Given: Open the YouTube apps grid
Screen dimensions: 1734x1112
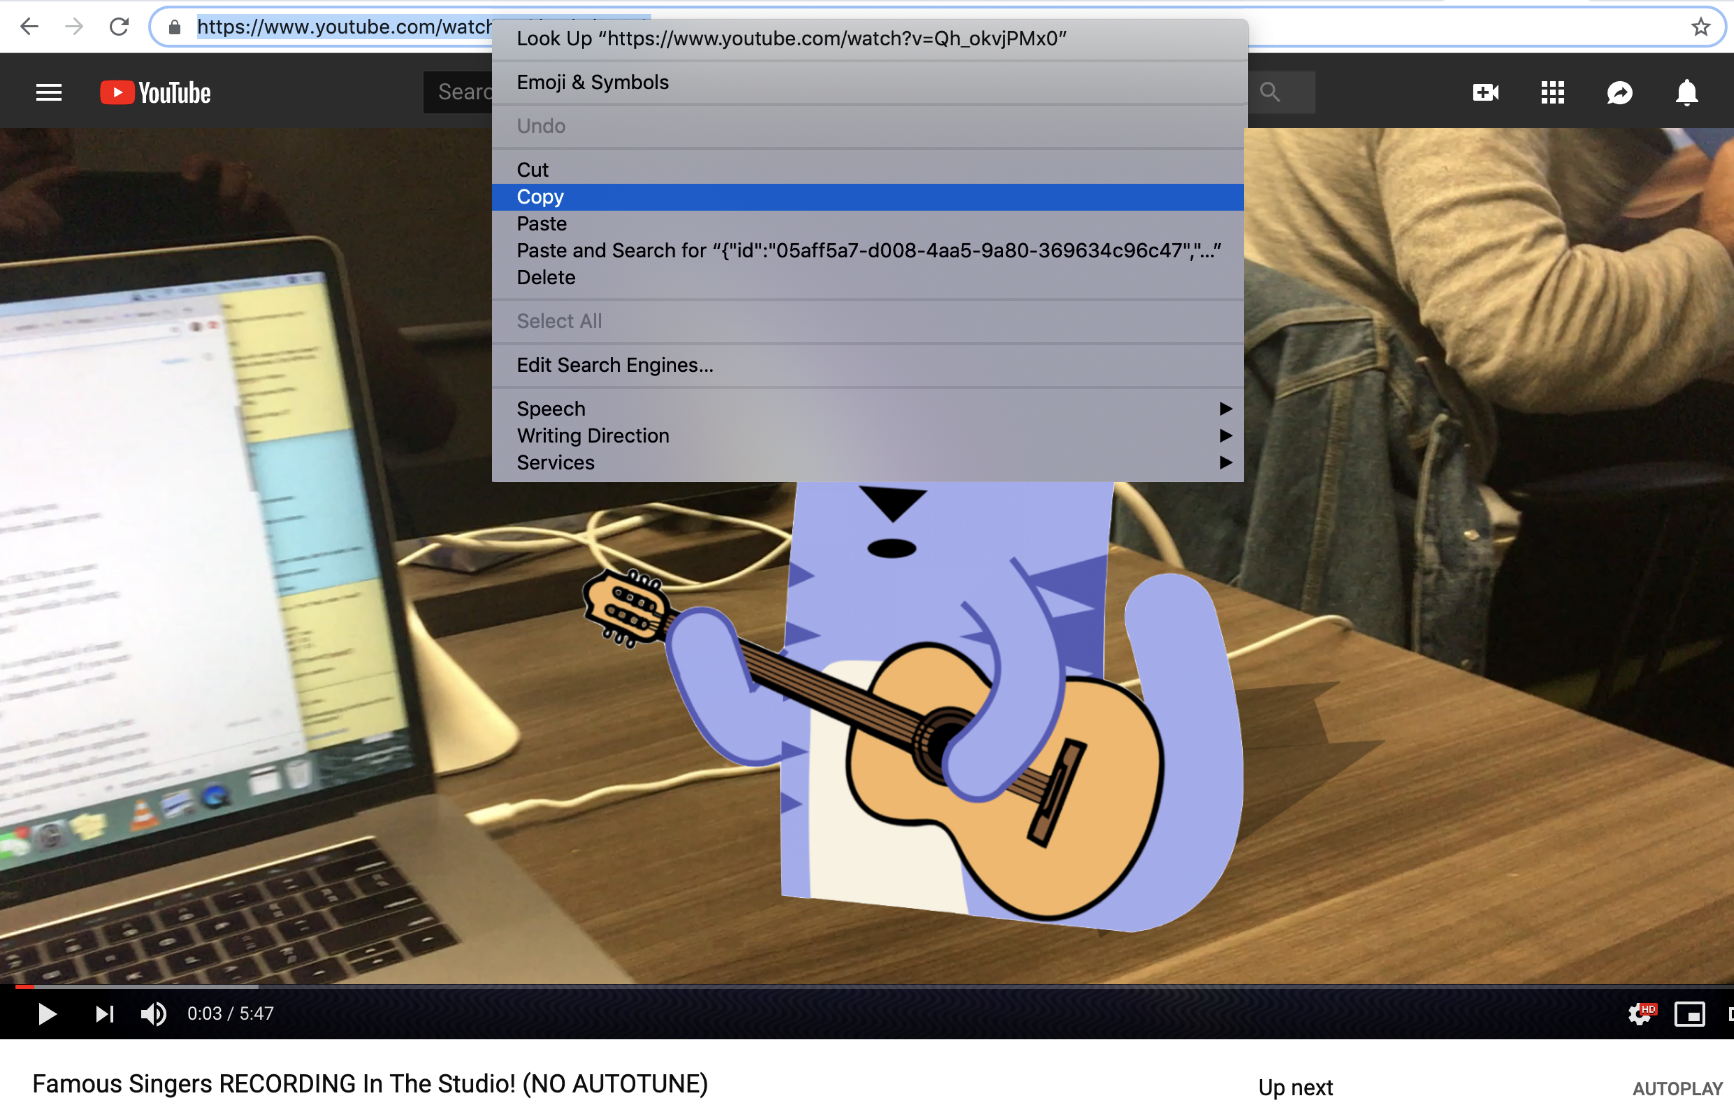Looking at the screenshot, I should 1552,93.
